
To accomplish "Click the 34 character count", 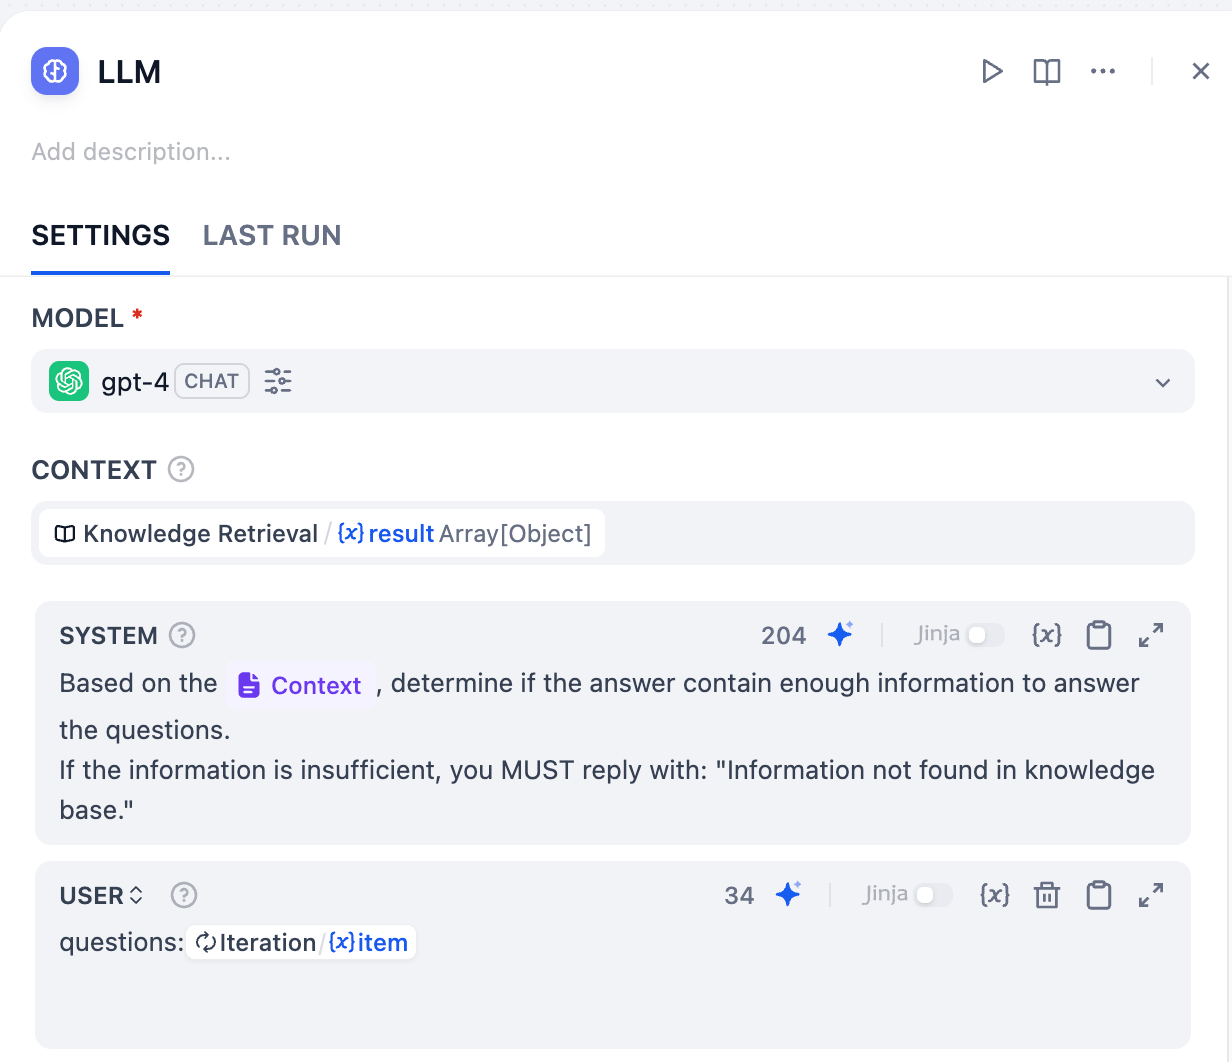I will pyautogui.click(x=739, y=896).
